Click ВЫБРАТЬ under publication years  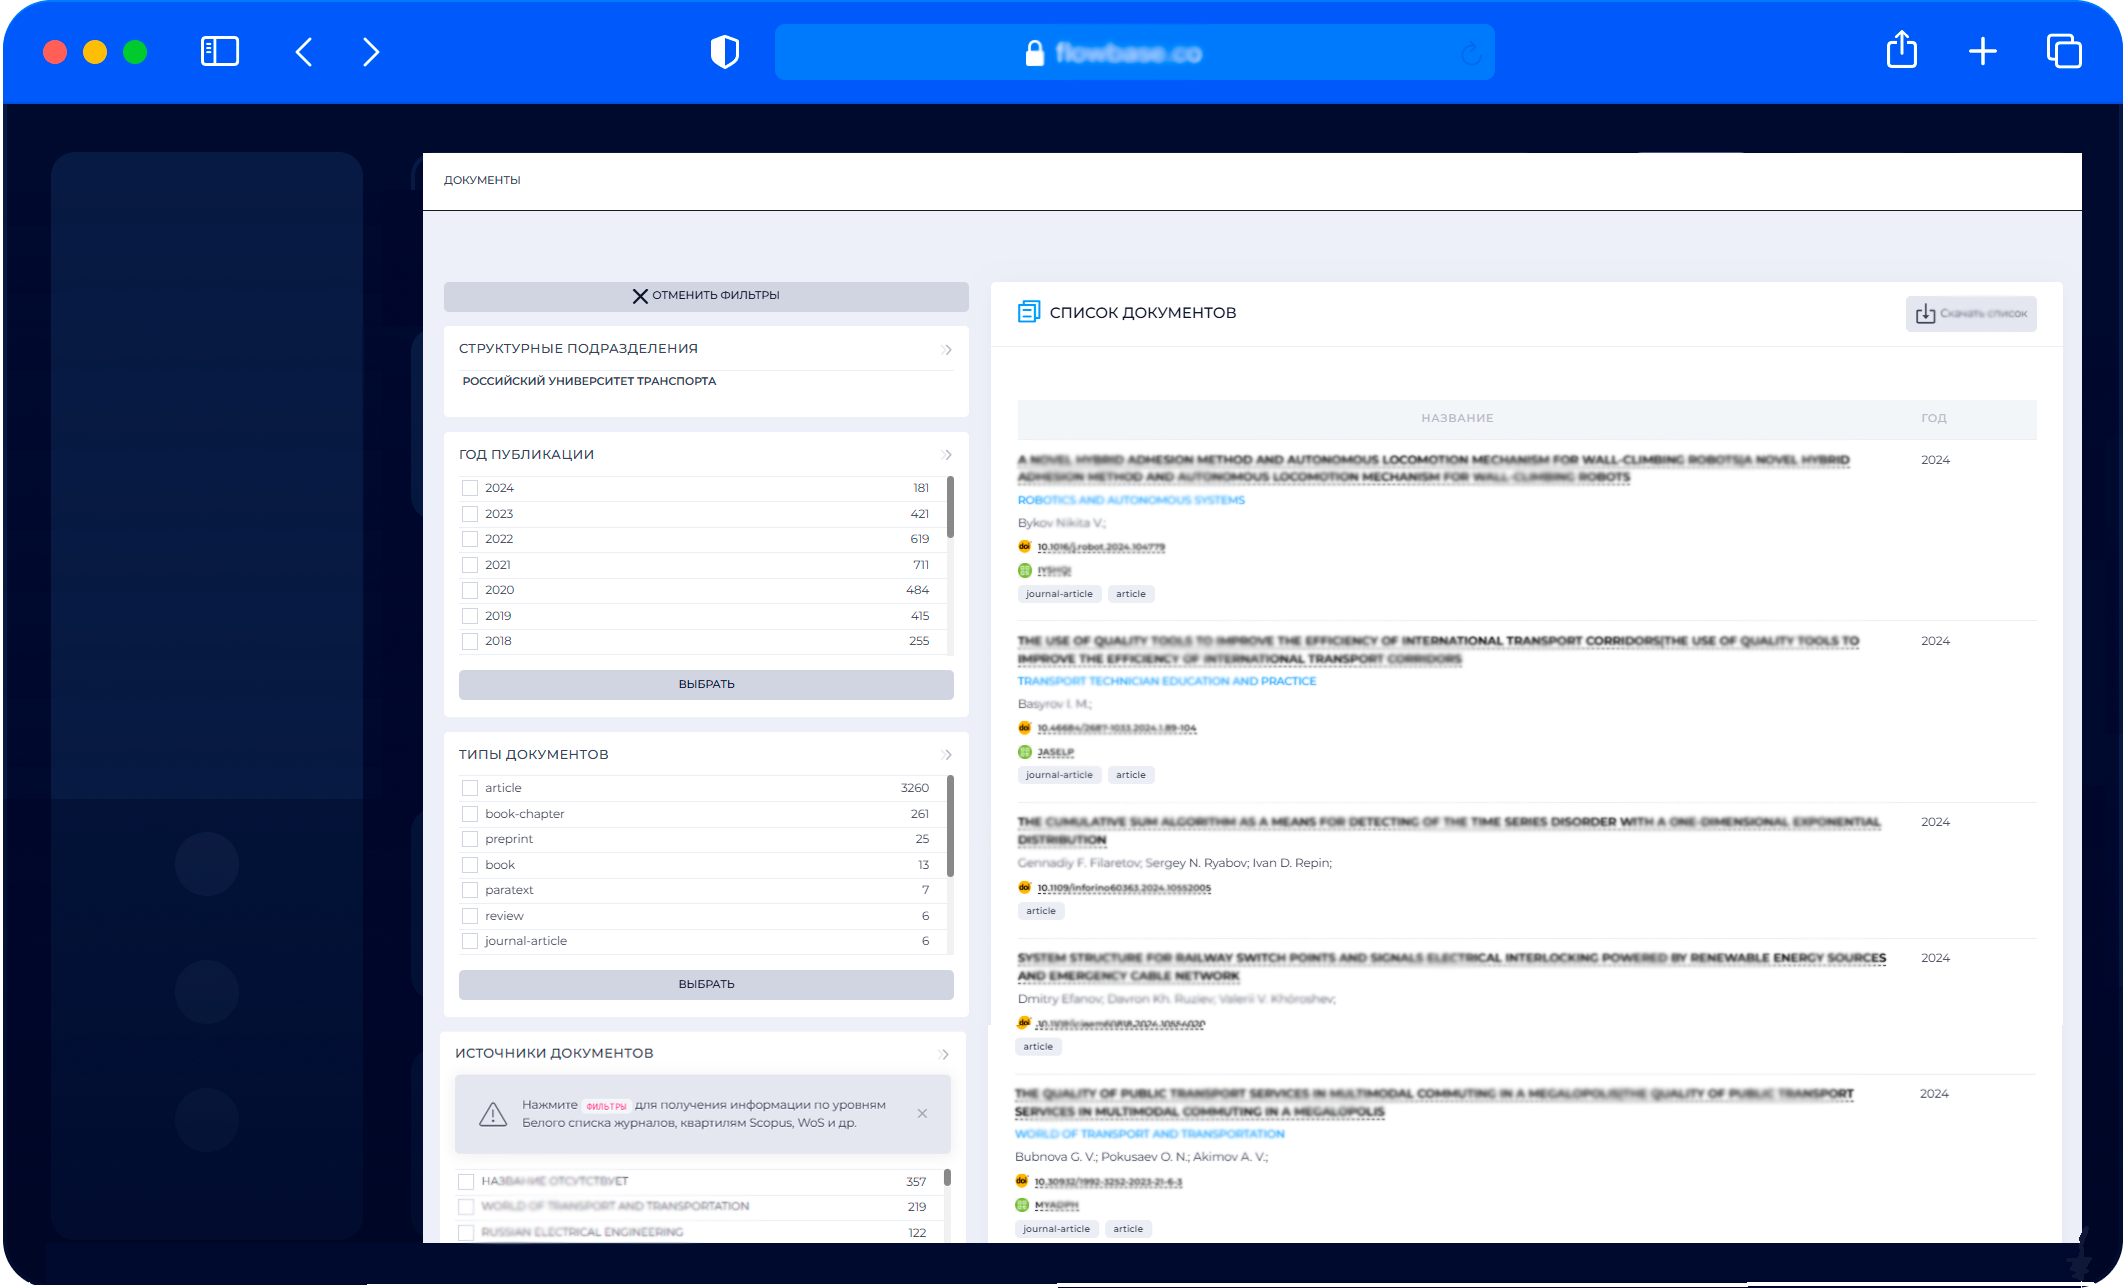[706, 684]
